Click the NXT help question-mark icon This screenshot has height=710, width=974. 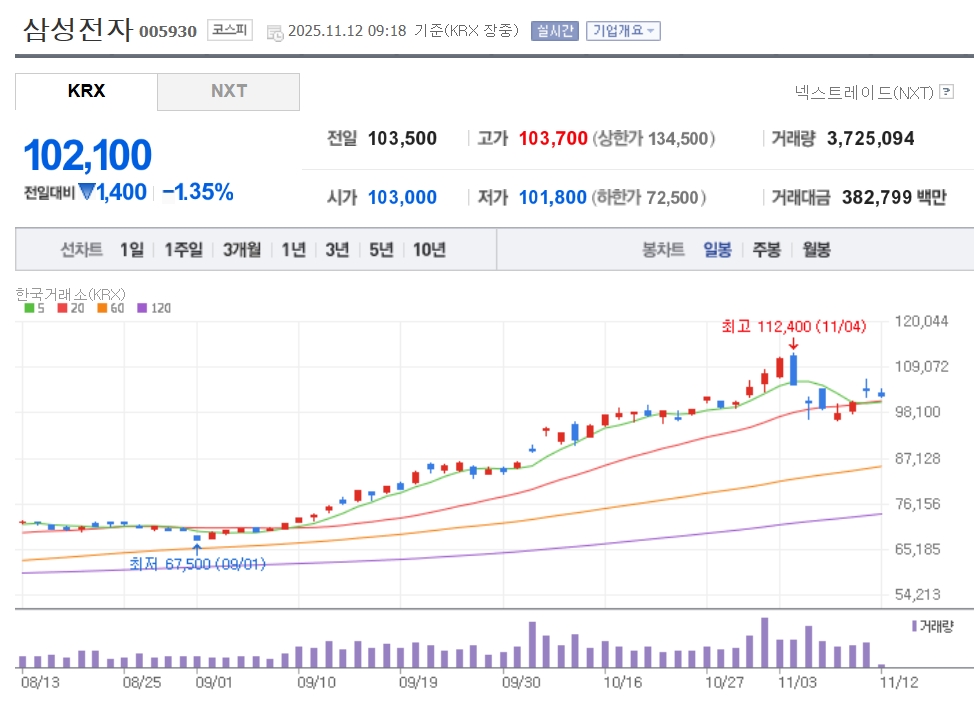pos(946,92)
